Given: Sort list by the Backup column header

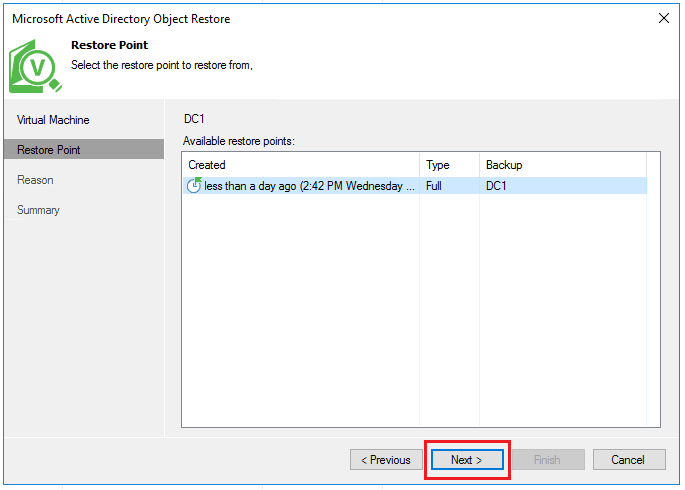Looking at the screenshot, I should point(562,165).
